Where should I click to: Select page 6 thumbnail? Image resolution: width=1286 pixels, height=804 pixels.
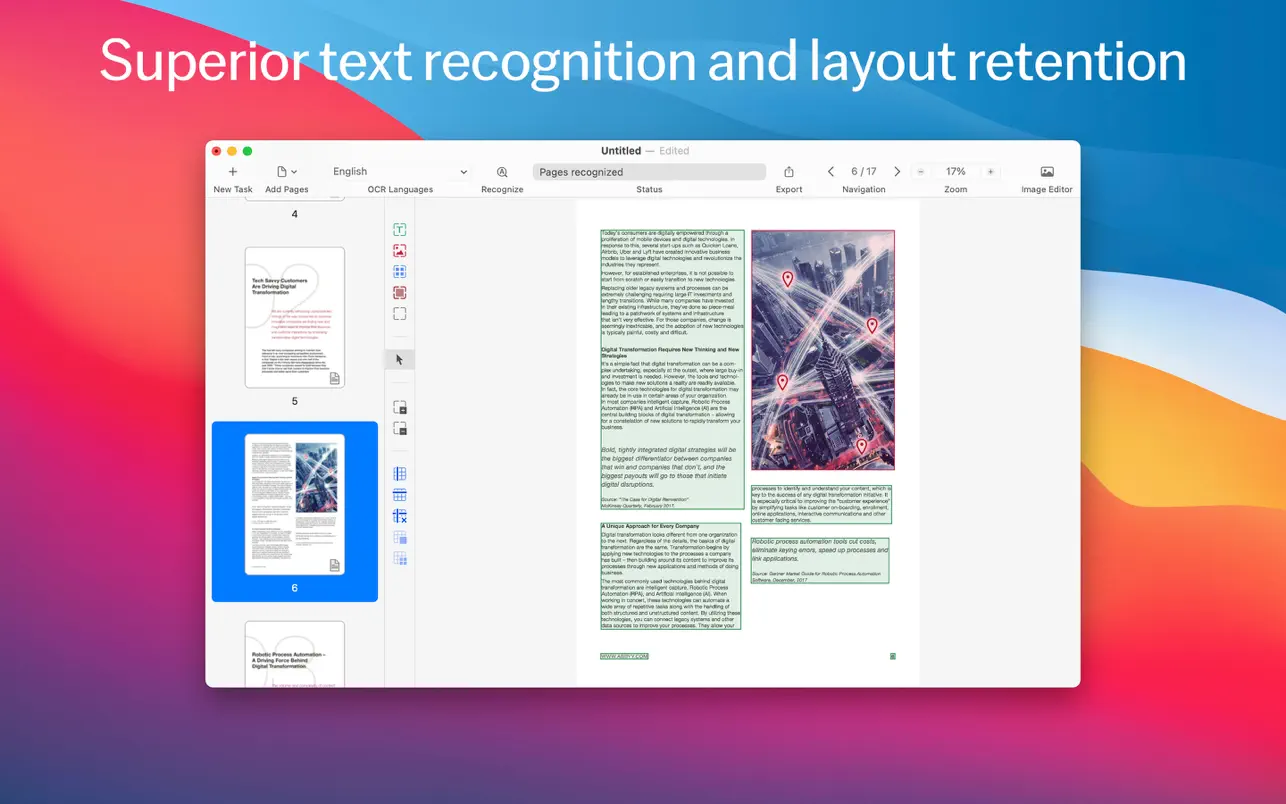tap(295, 504)
